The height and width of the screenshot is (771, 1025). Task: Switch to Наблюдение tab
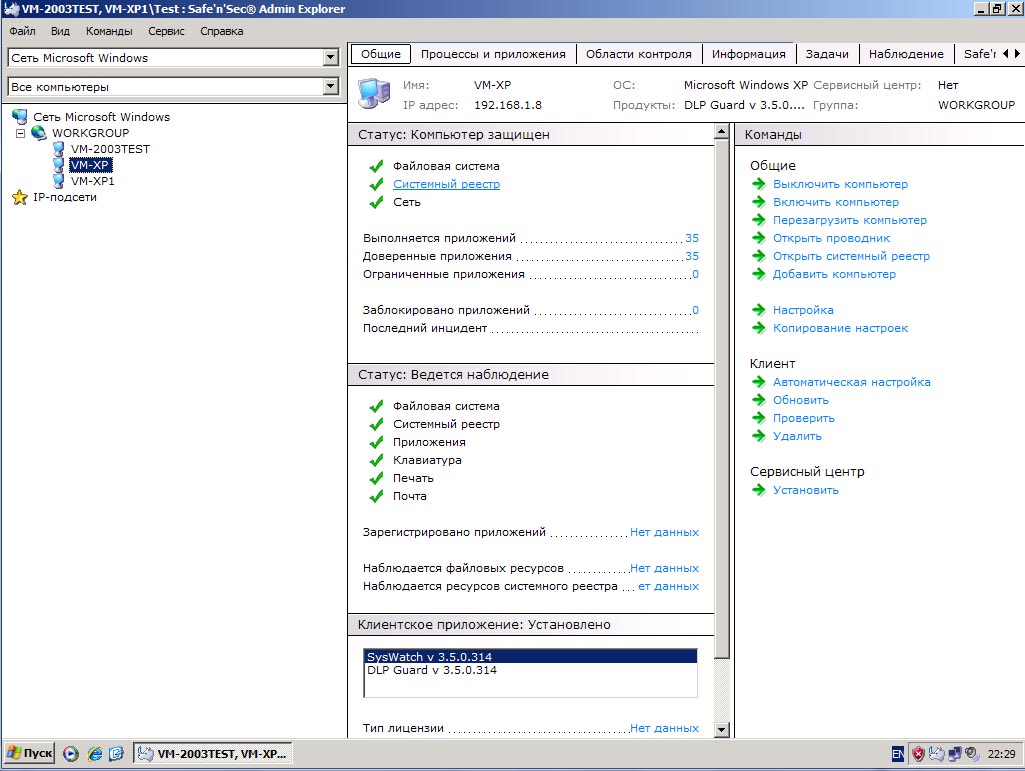tap(906, 54)
